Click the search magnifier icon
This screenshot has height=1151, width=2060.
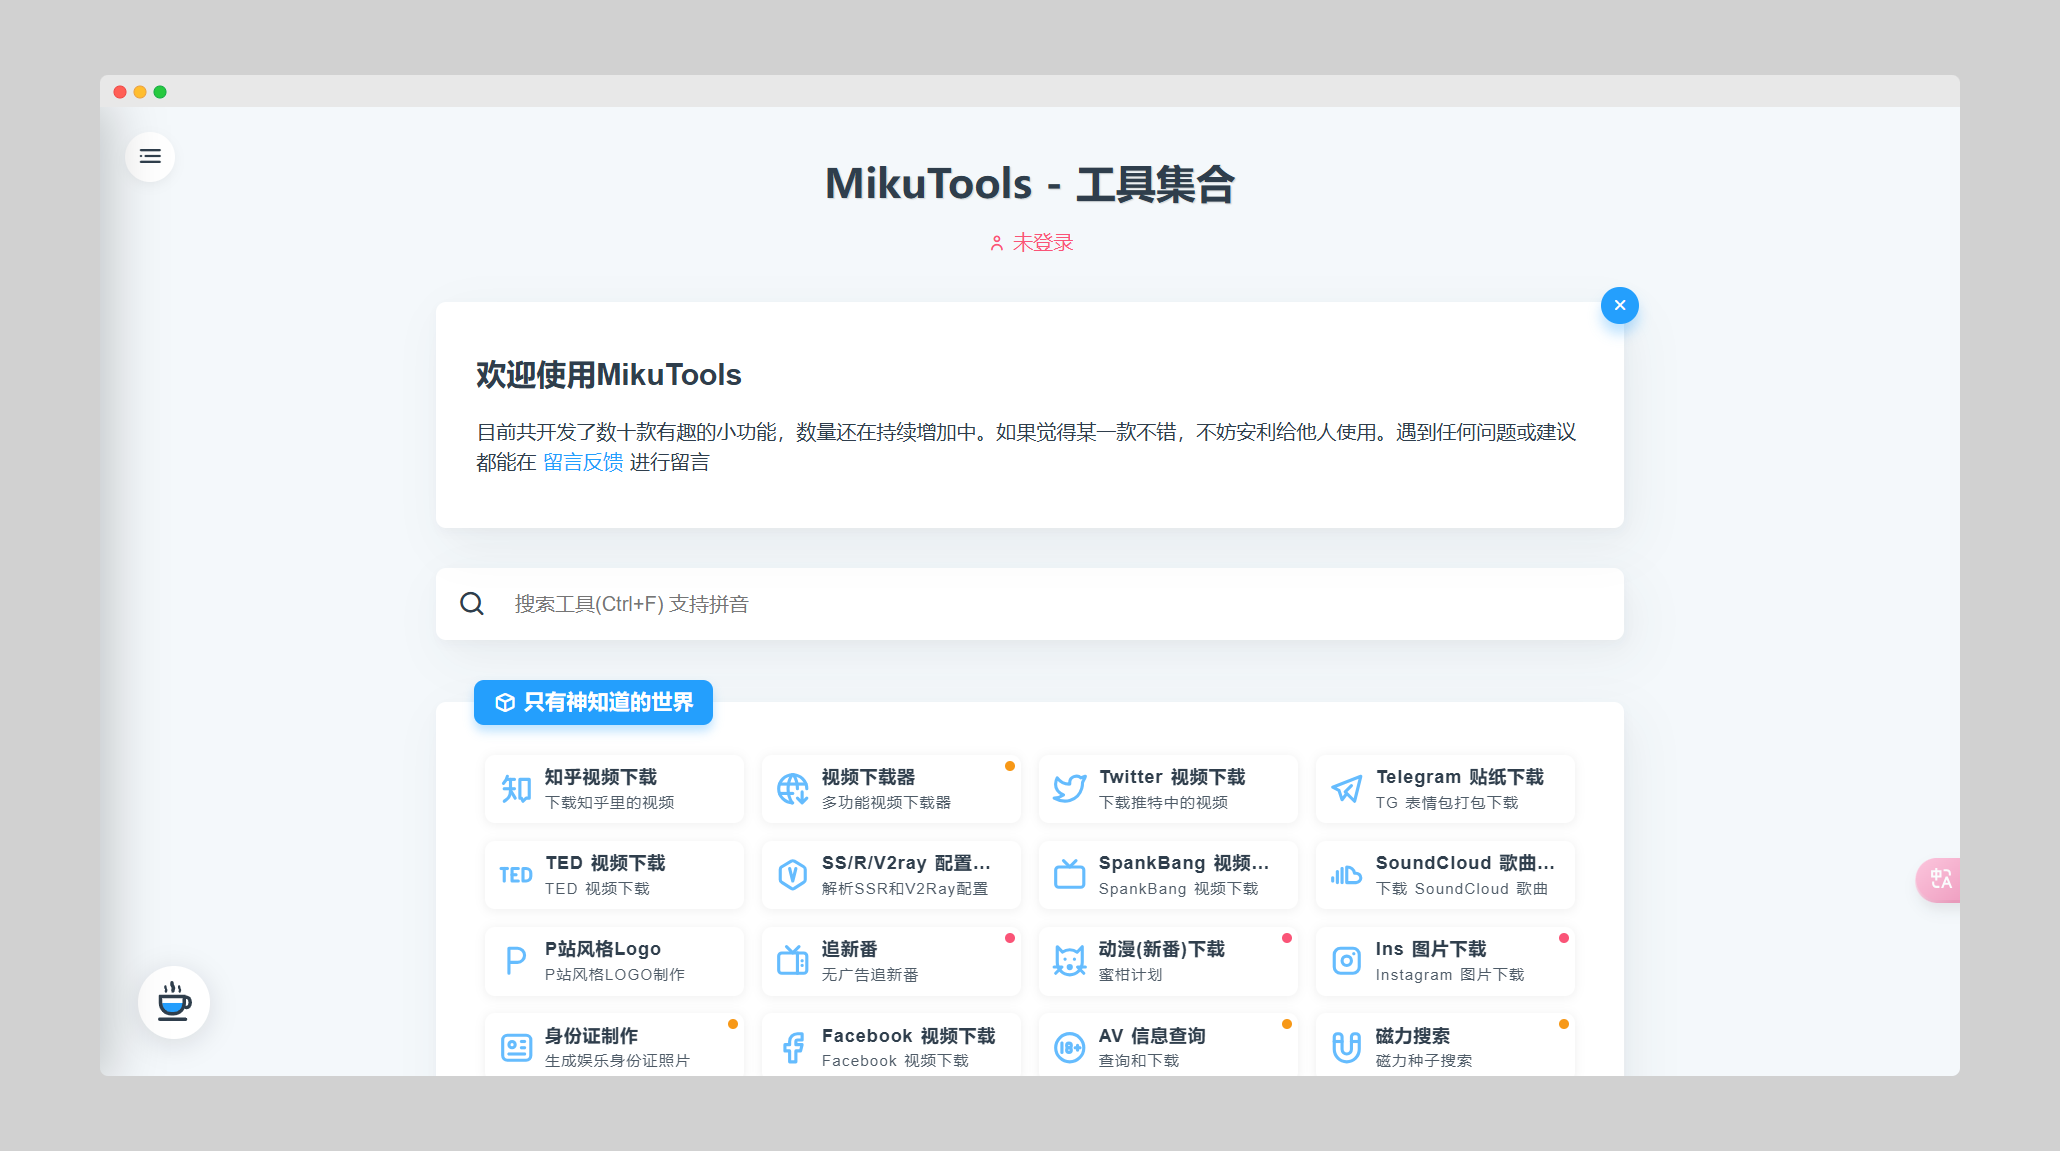click(472, 604)
